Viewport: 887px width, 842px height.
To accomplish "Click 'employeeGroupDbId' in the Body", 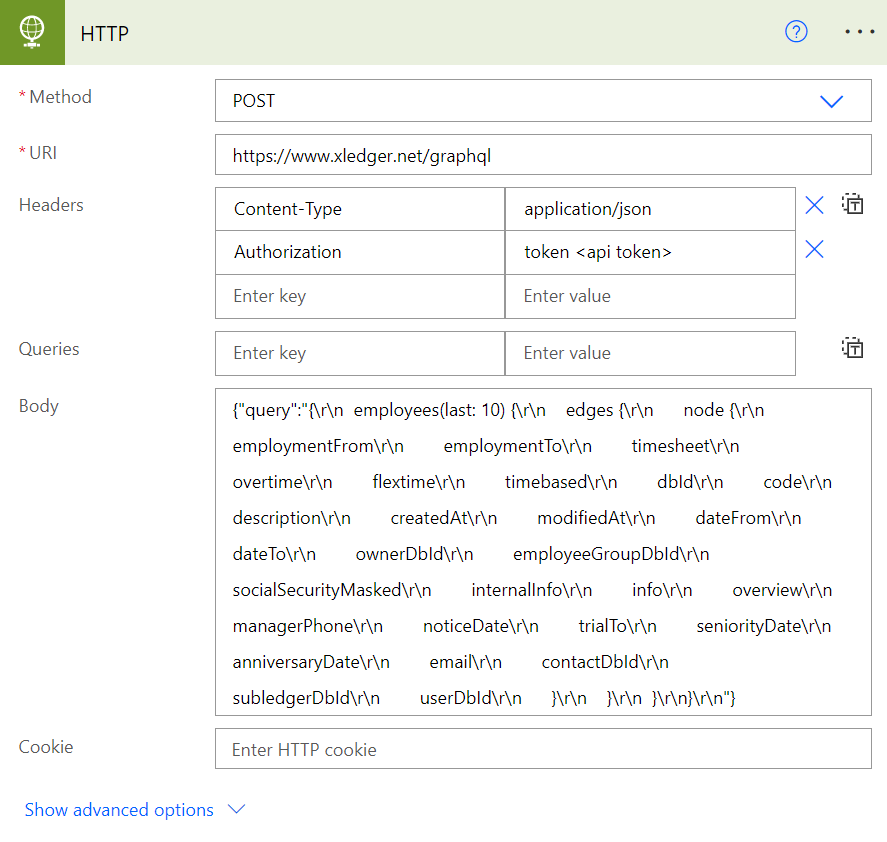I will click(x=596, y=554).
